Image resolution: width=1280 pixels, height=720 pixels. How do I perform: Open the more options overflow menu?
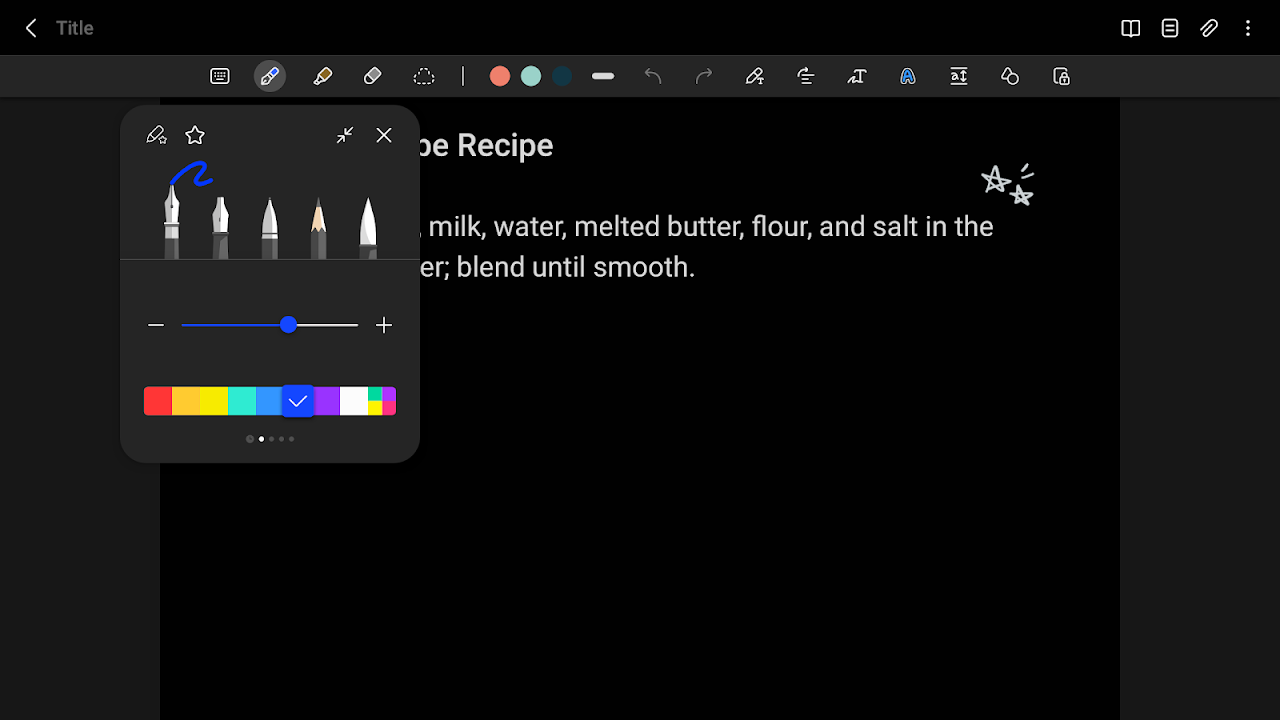tap(1248, 28)
